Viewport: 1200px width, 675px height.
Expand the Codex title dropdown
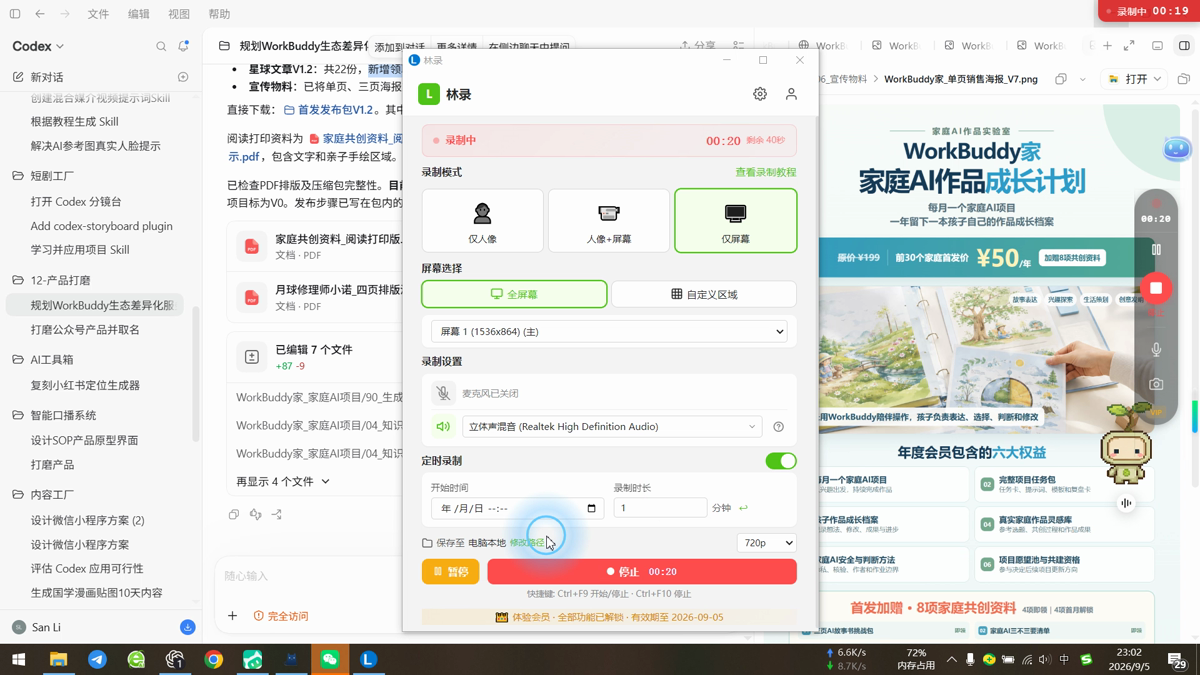tap(38, 46)
